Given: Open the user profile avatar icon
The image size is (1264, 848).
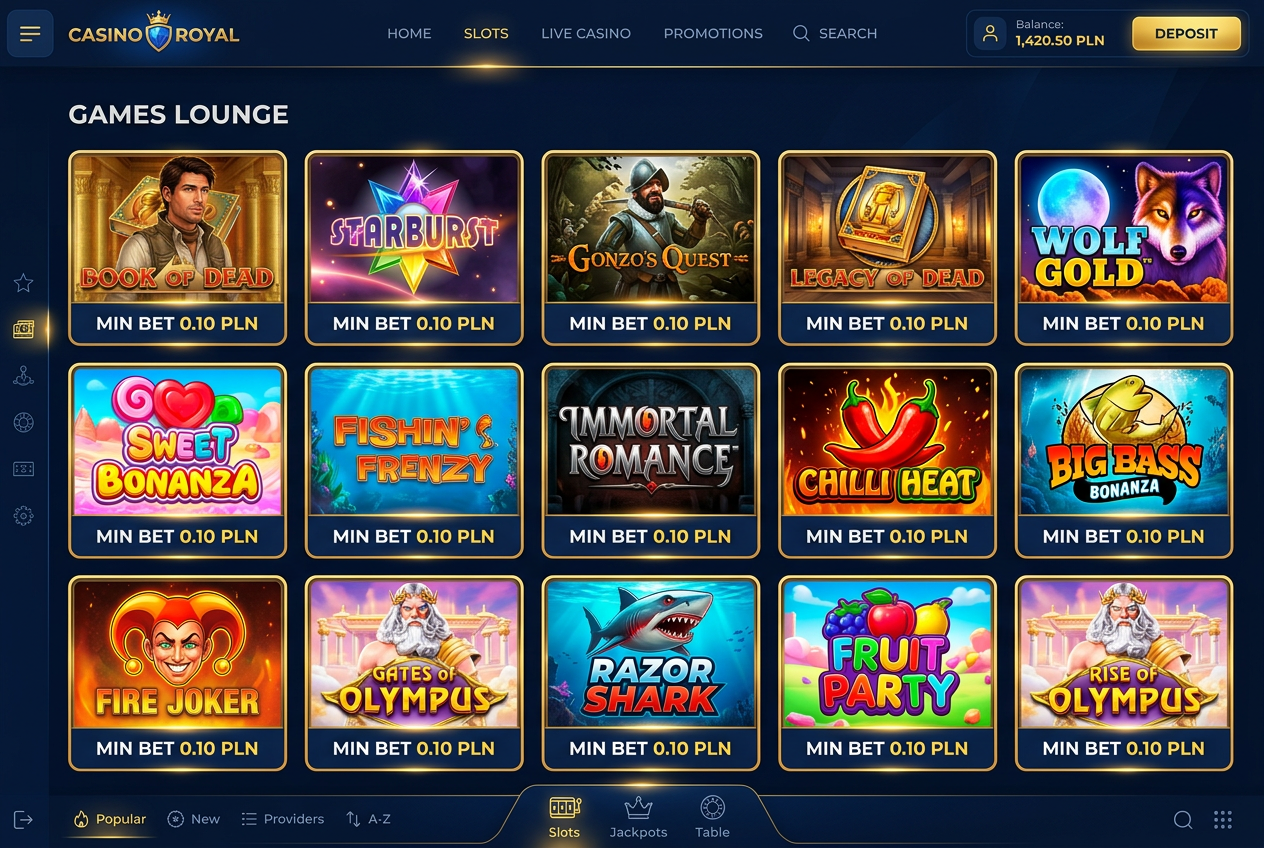Looking at the screenshot, I should [990, 33].
